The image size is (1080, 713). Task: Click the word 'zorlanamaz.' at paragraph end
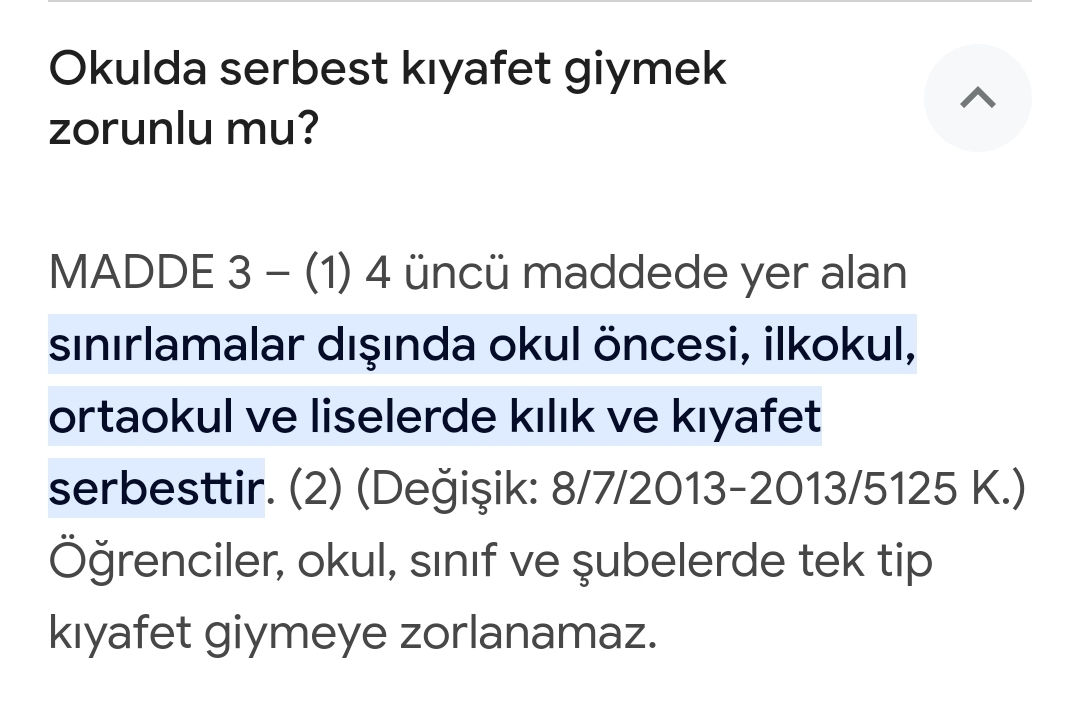pyautogui.click(x=528, y=633)
